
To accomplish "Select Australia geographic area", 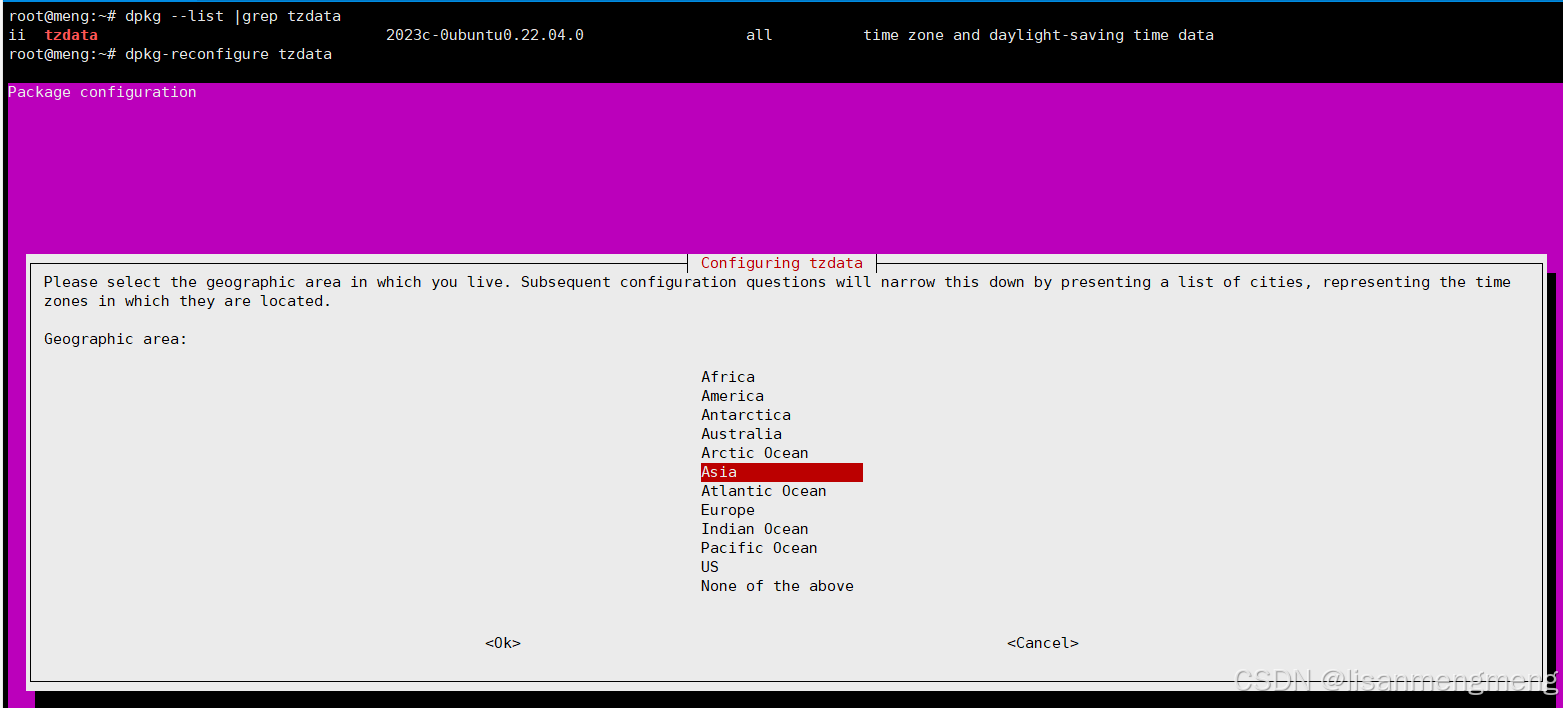I will (741, 433).
